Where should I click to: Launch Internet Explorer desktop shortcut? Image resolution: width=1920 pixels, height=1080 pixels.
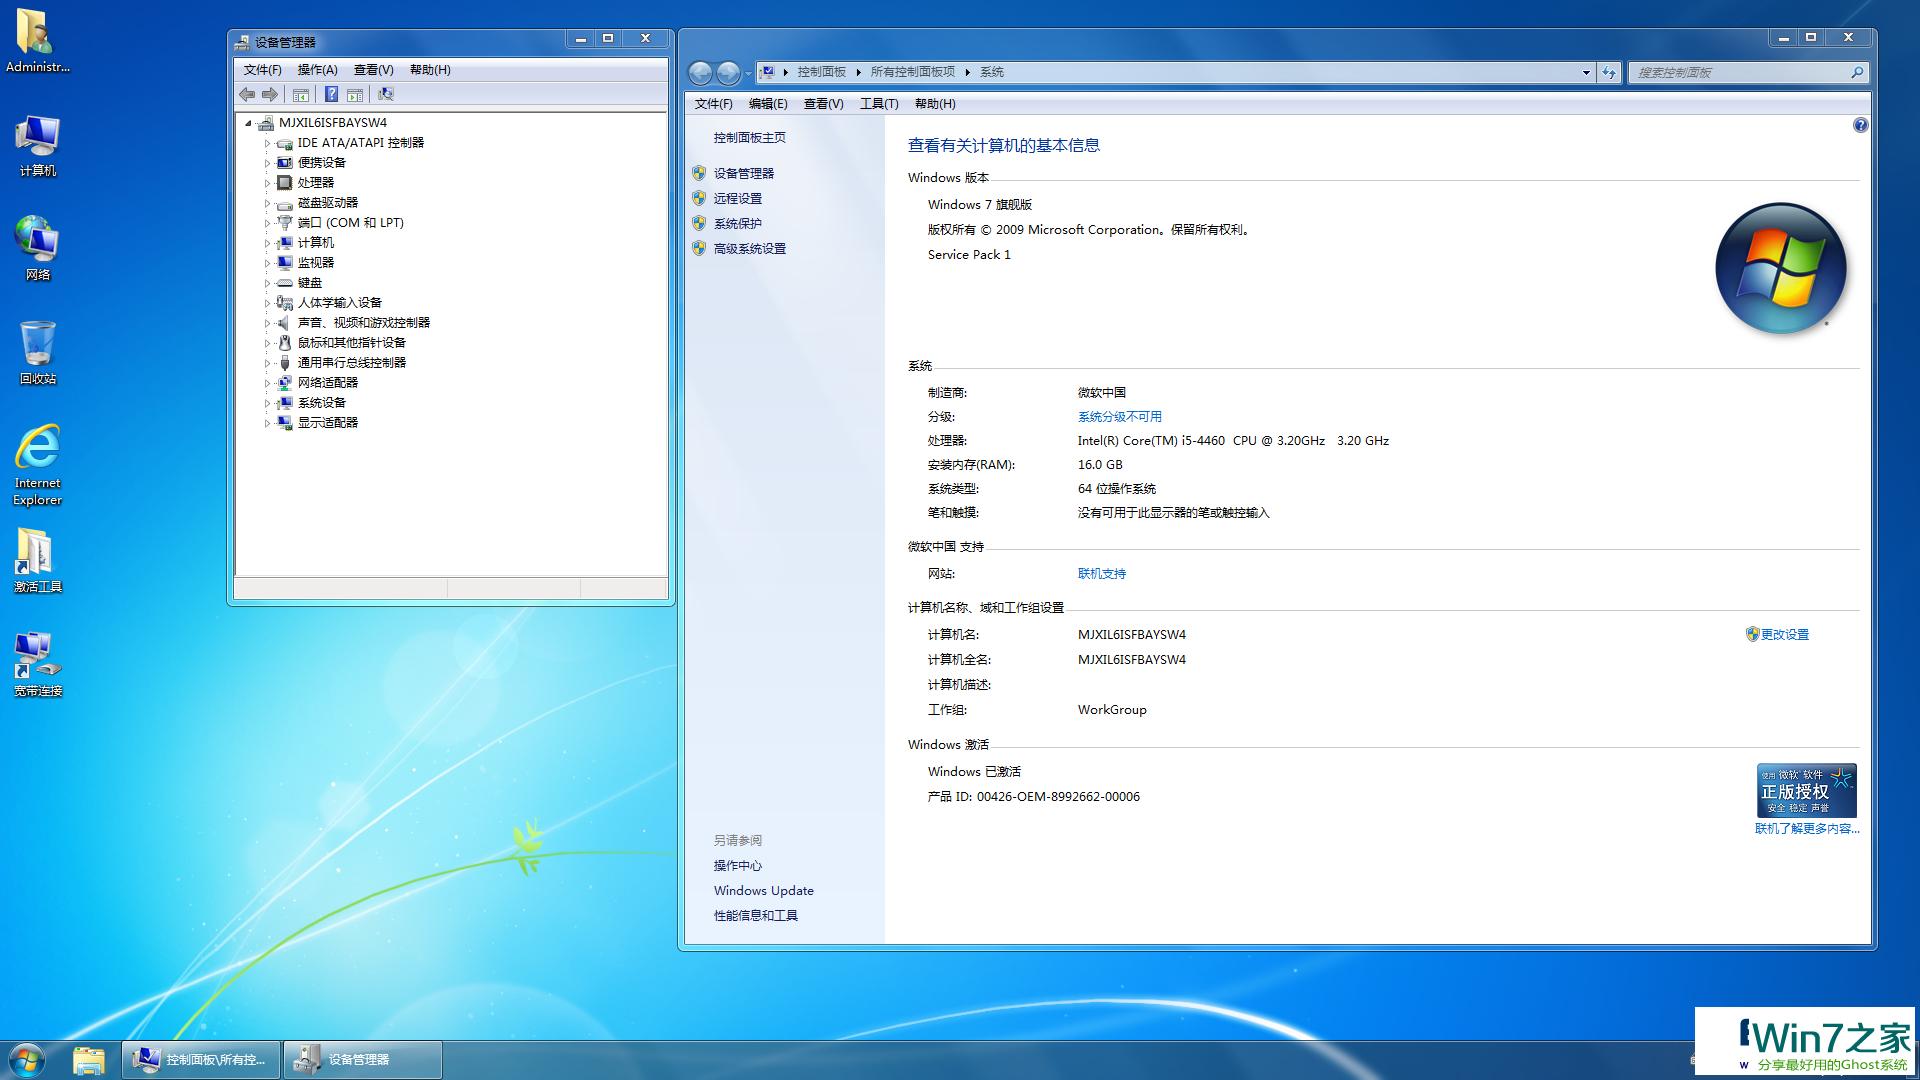(38, 465)
